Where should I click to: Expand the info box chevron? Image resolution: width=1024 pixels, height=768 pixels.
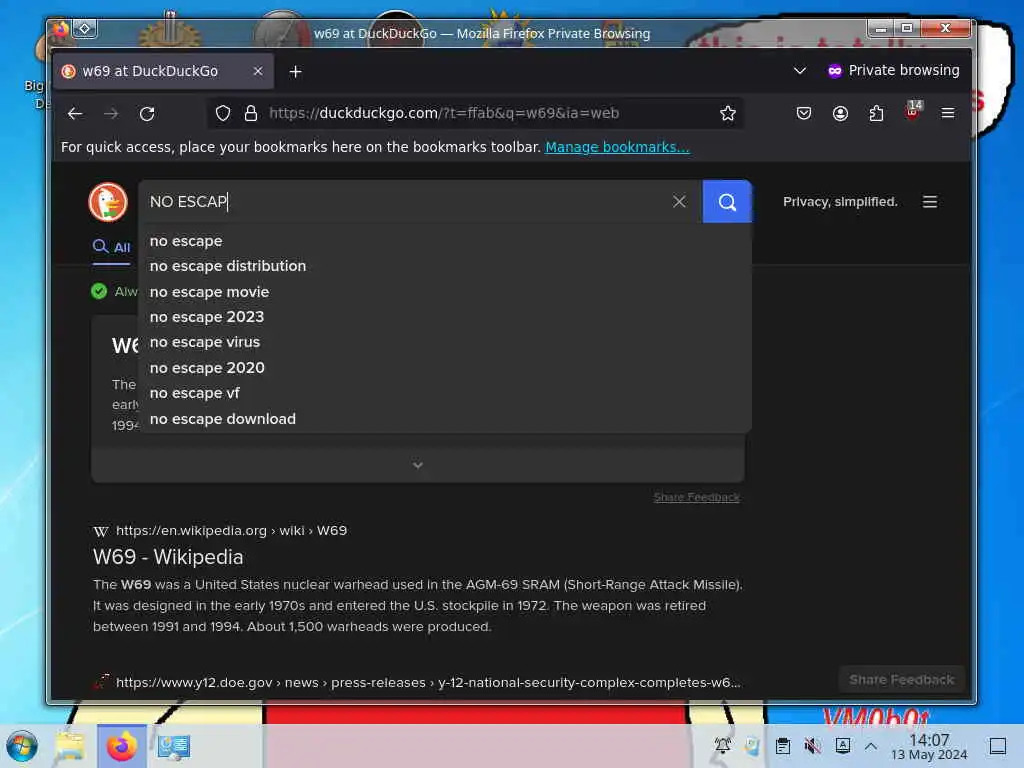tap(418, 465)
